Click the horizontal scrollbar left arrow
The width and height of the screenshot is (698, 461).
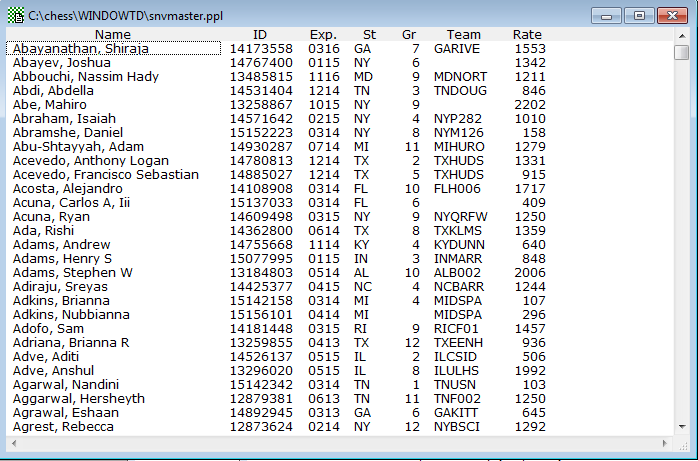[x=12, y=442]
